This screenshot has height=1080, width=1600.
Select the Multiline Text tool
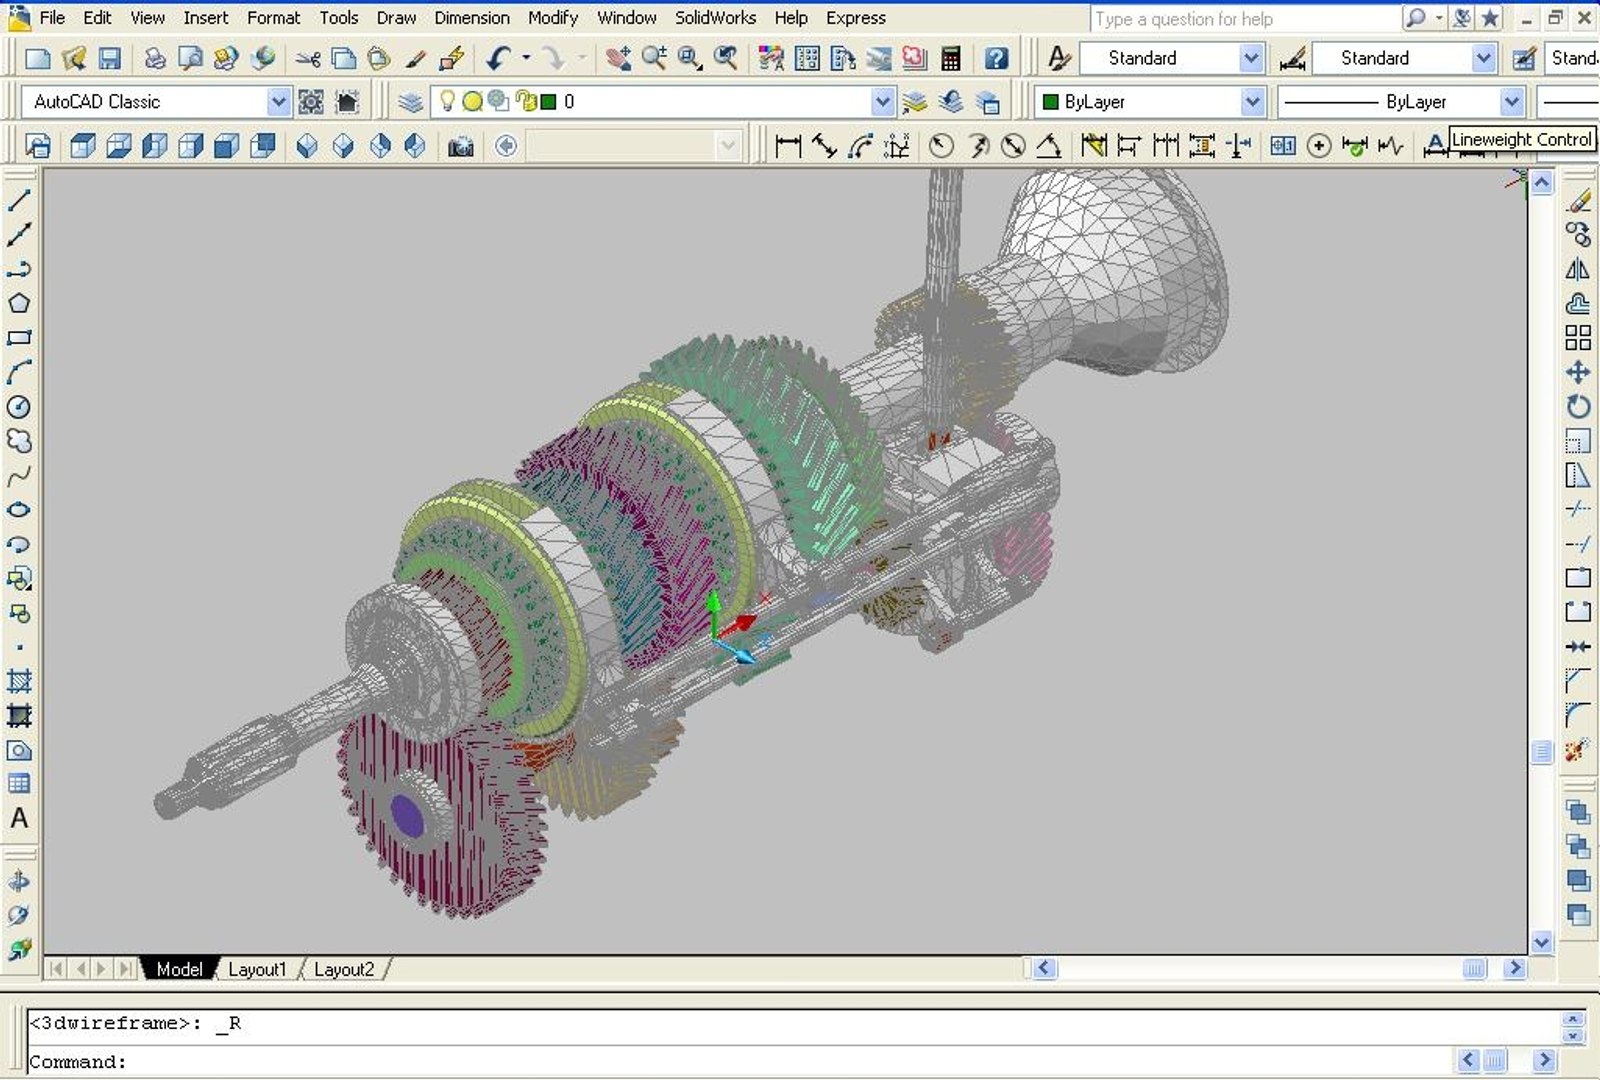point(19,818)
